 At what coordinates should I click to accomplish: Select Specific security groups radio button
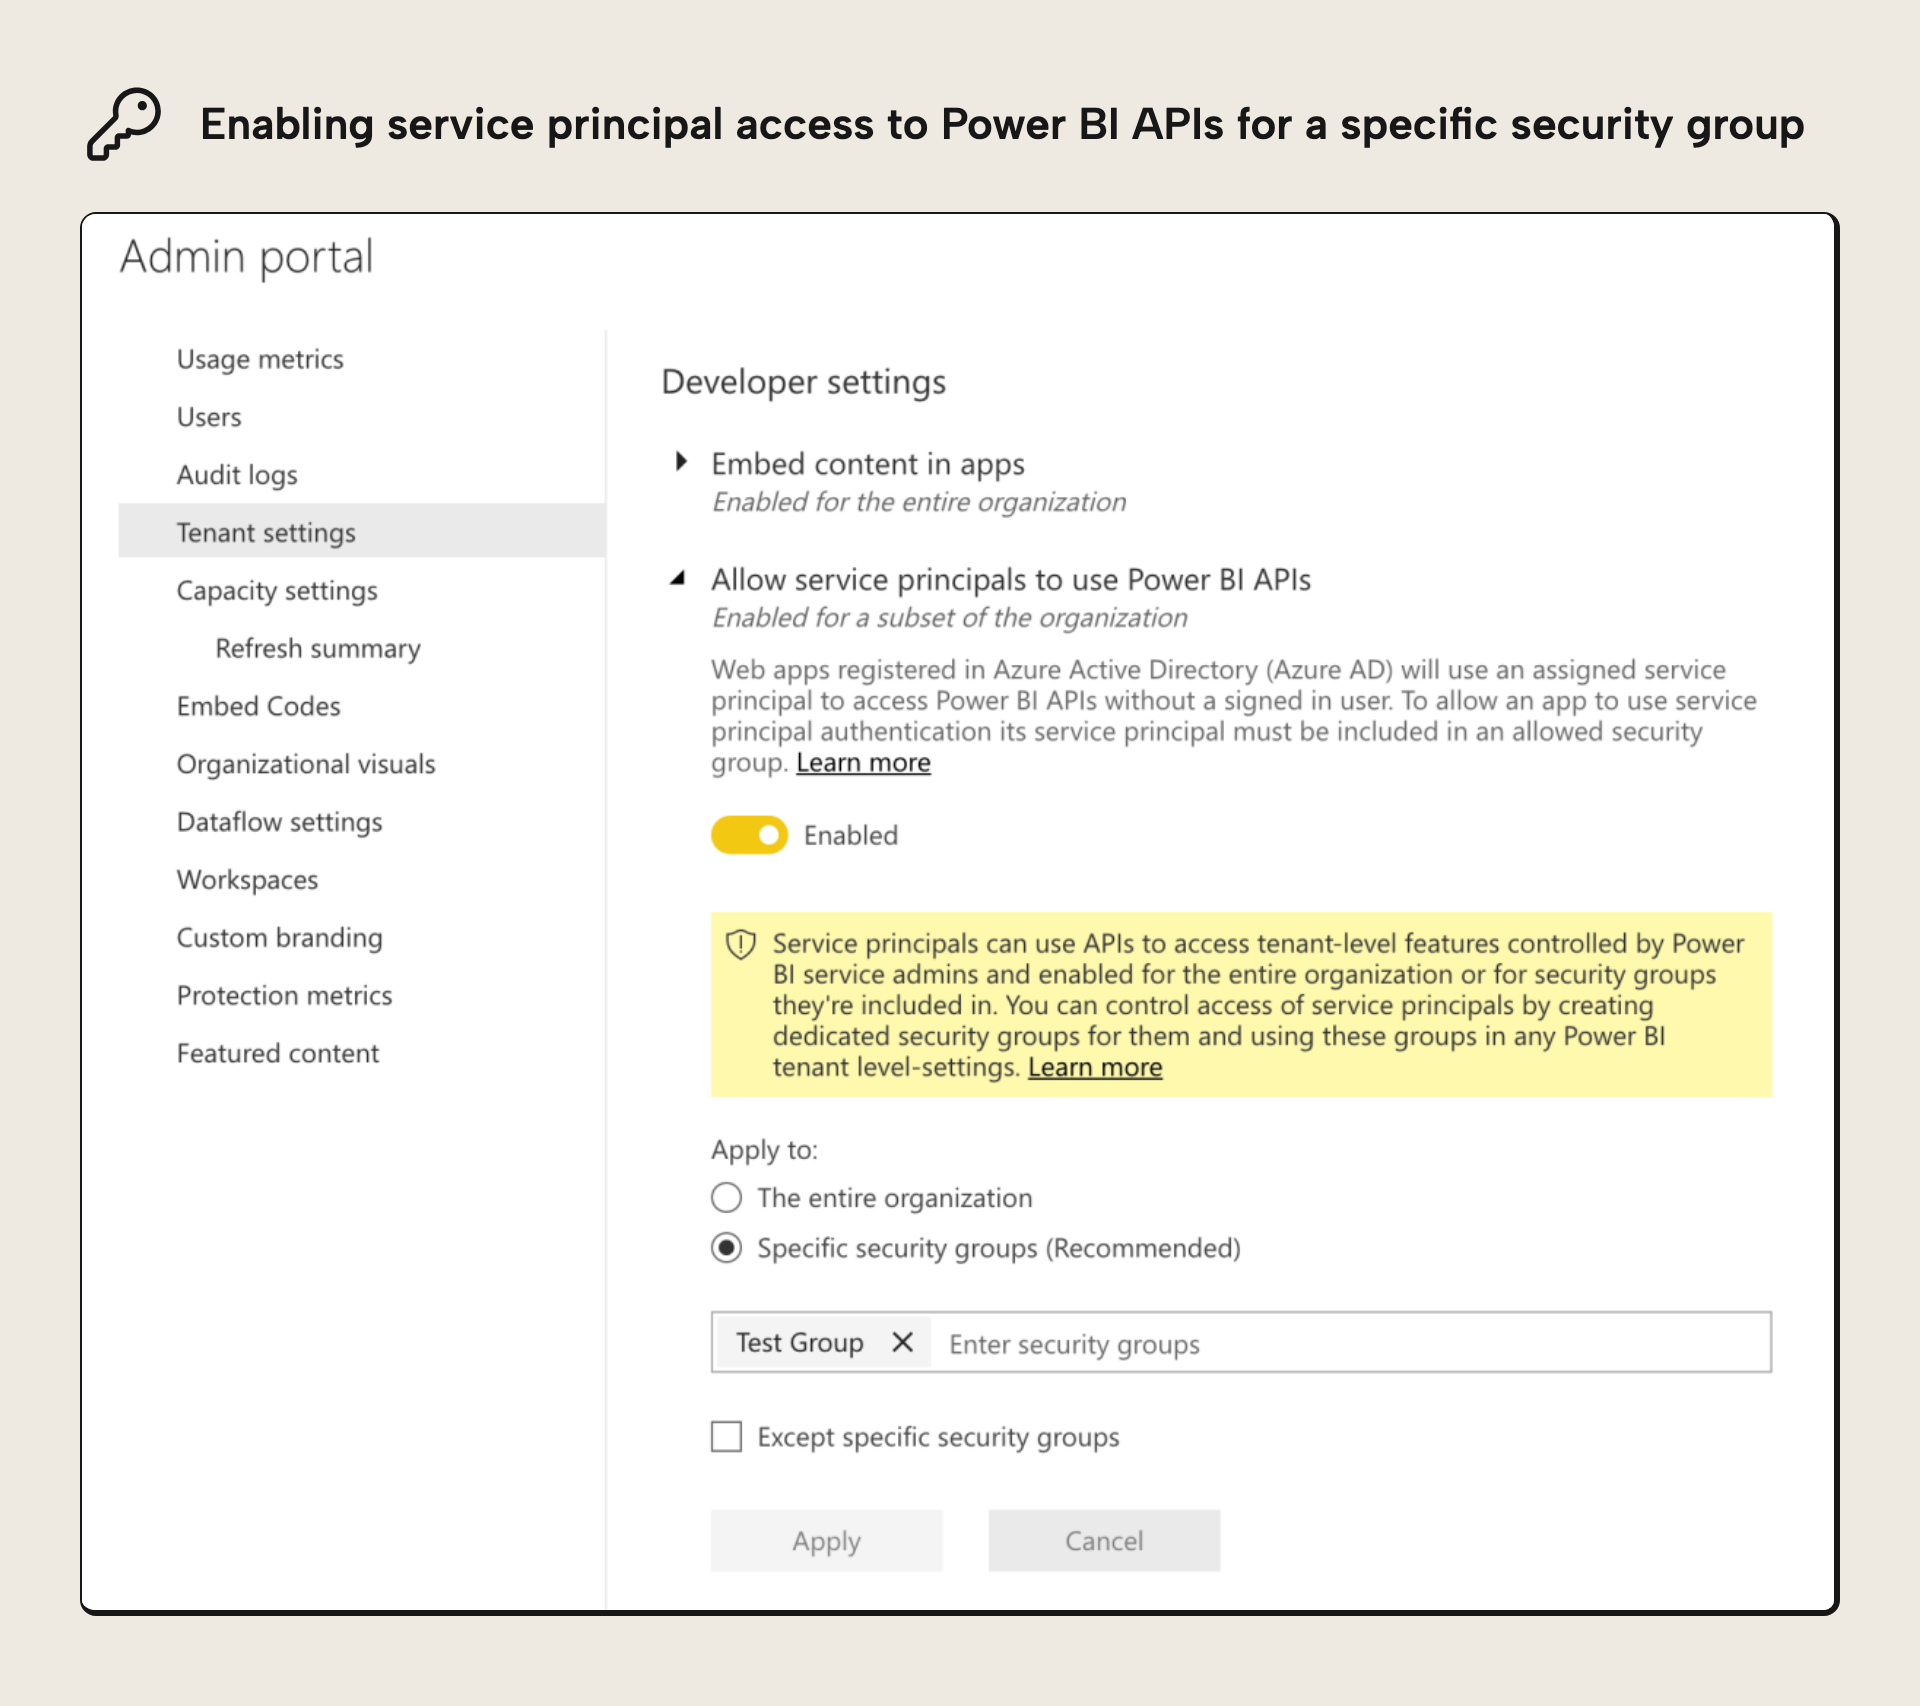tap(726, 1247)
